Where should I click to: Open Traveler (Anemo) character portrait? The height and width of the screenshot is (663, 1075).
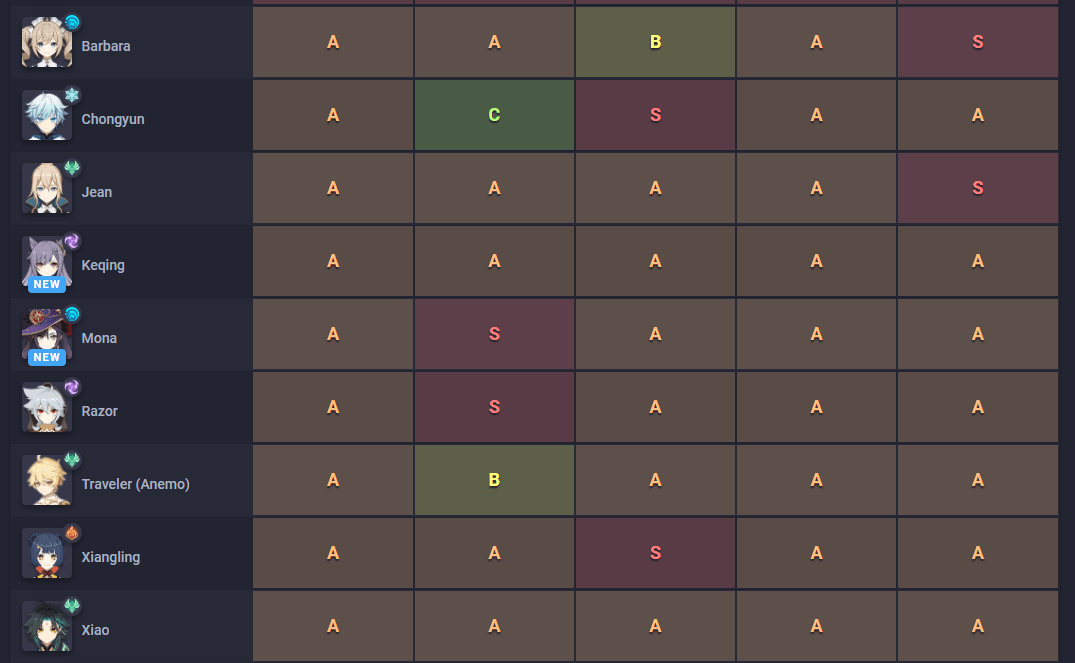[x=46, y=481]
